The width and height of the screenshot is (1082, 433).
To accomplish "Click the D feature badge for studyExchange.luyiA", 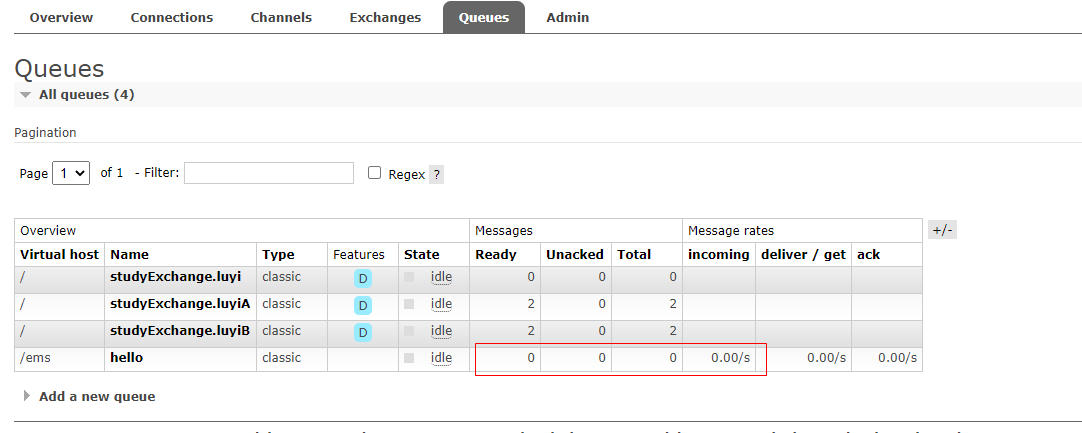I will (363, 306).
